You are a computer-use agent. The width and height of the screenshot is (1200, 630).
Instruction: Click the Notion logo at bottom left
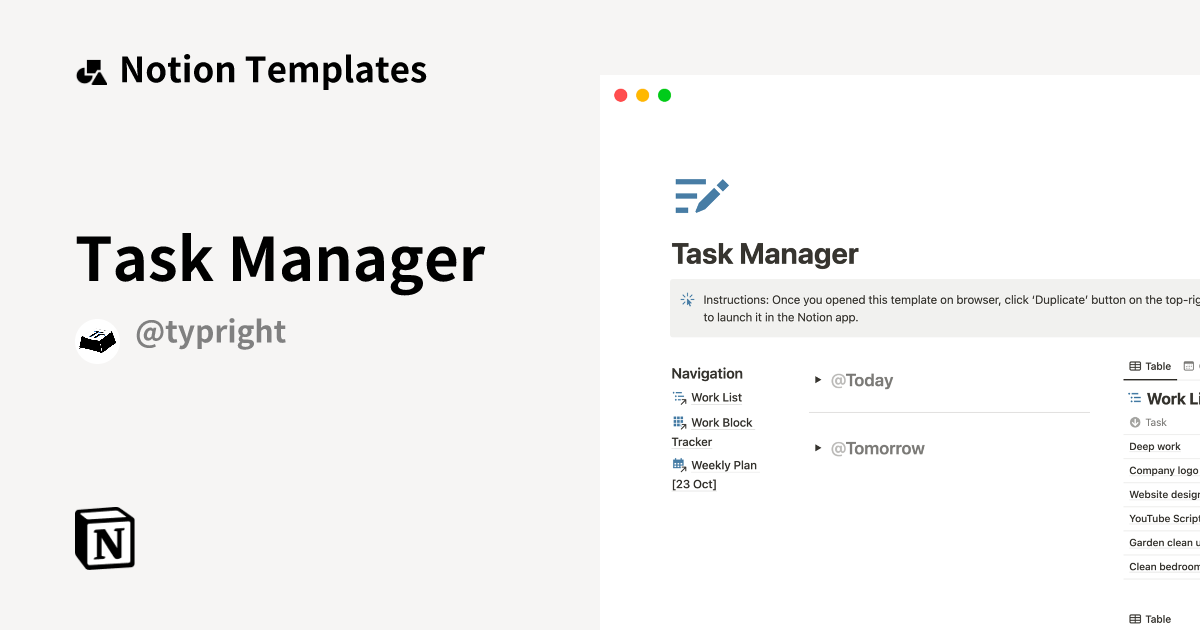104,538
